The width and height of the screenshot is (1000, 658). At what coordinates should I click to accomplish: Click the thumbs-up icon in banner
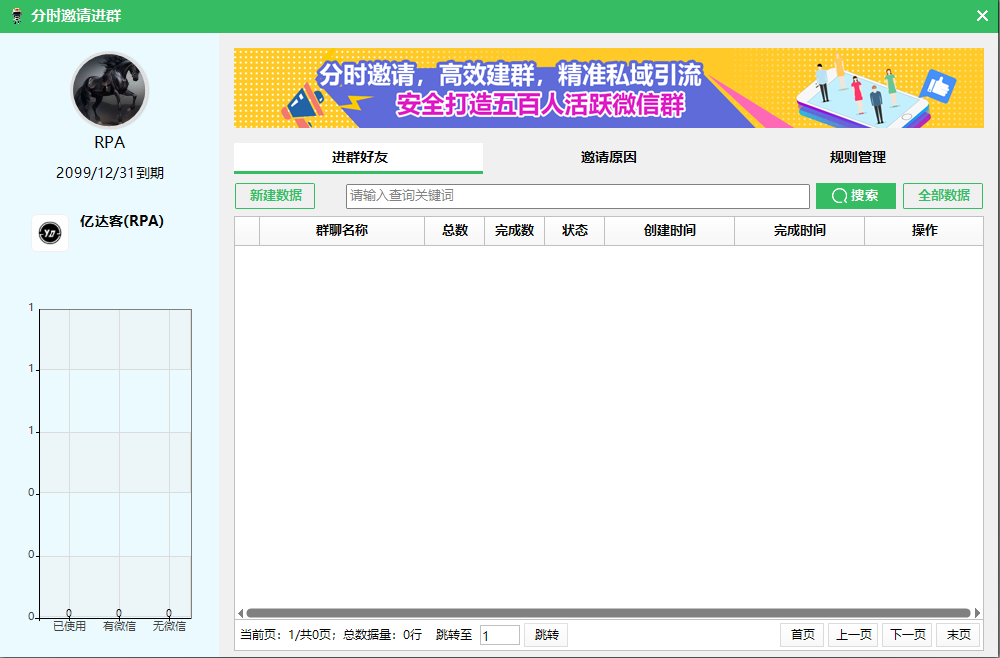click(x=938, y=86)
